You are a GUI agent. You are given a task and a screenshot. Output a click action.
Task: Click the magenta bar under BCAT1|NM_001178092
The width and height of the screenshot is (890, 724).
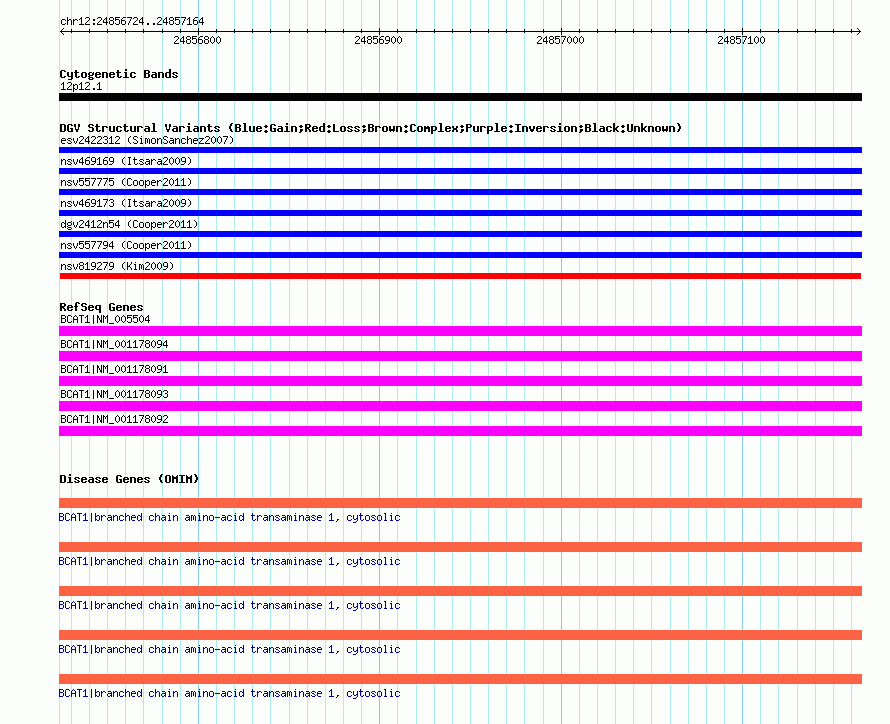coord(460,431)
